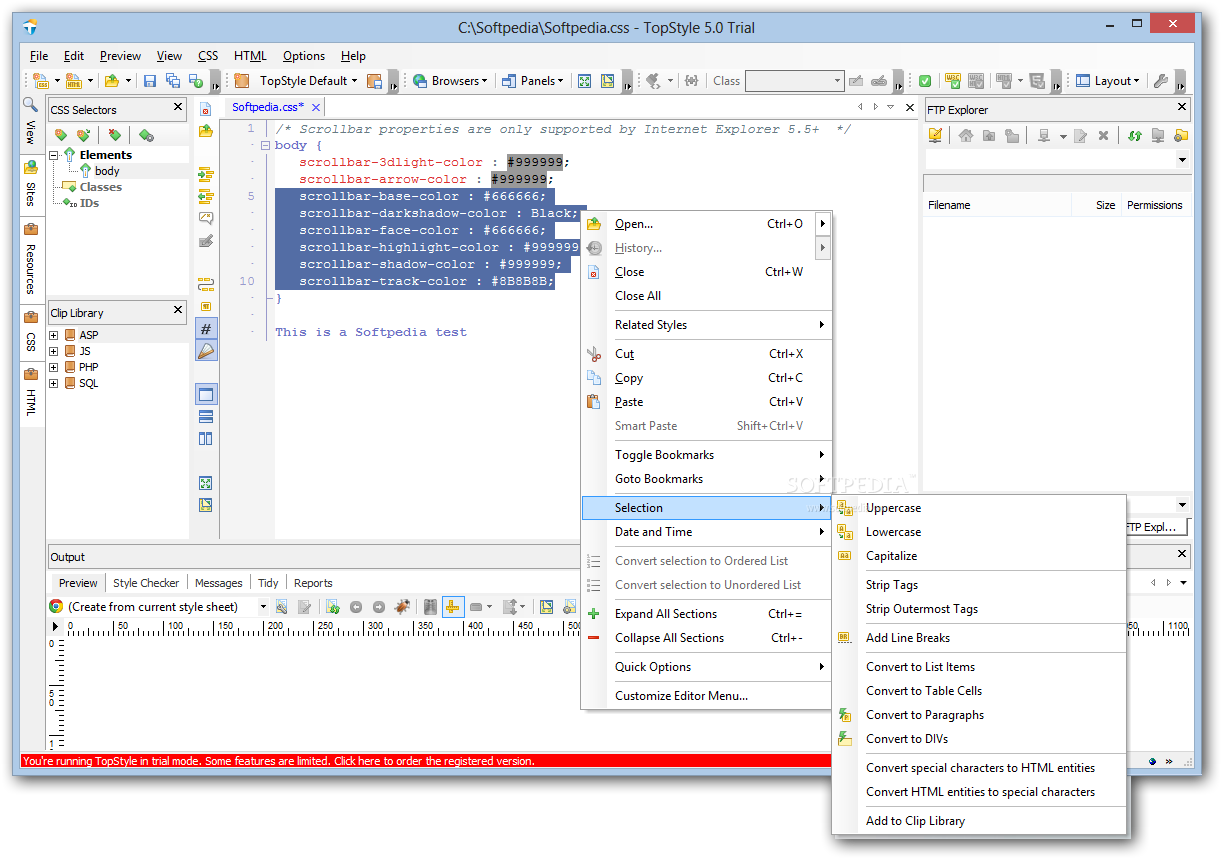Click the refresh preview icon
This screenshot has height=859, width=1222.
(332, 607)
